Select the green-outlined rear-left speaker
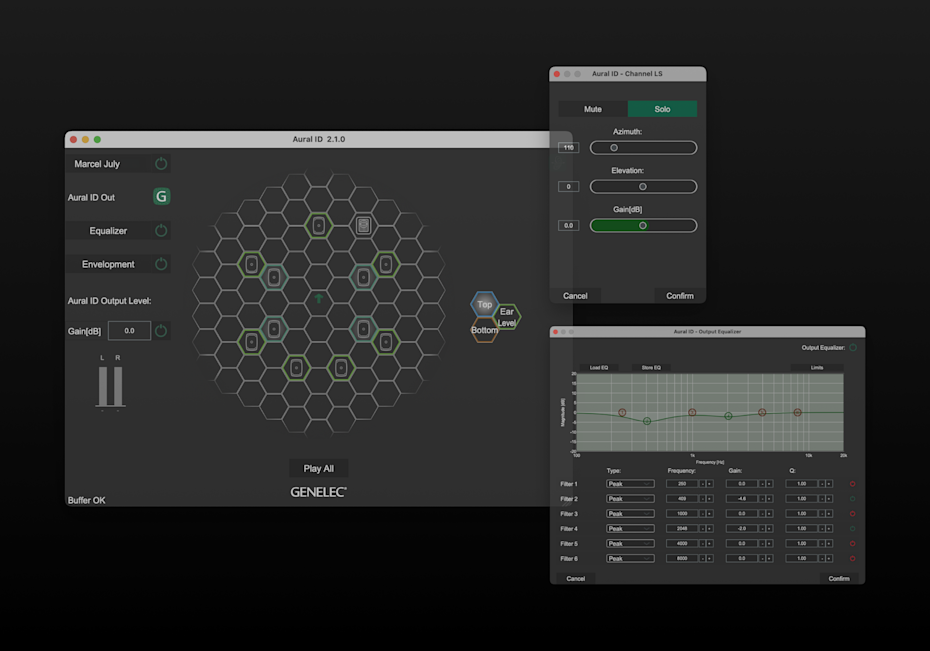This screenshot has width=930, height=651. (x=251, y=342)
